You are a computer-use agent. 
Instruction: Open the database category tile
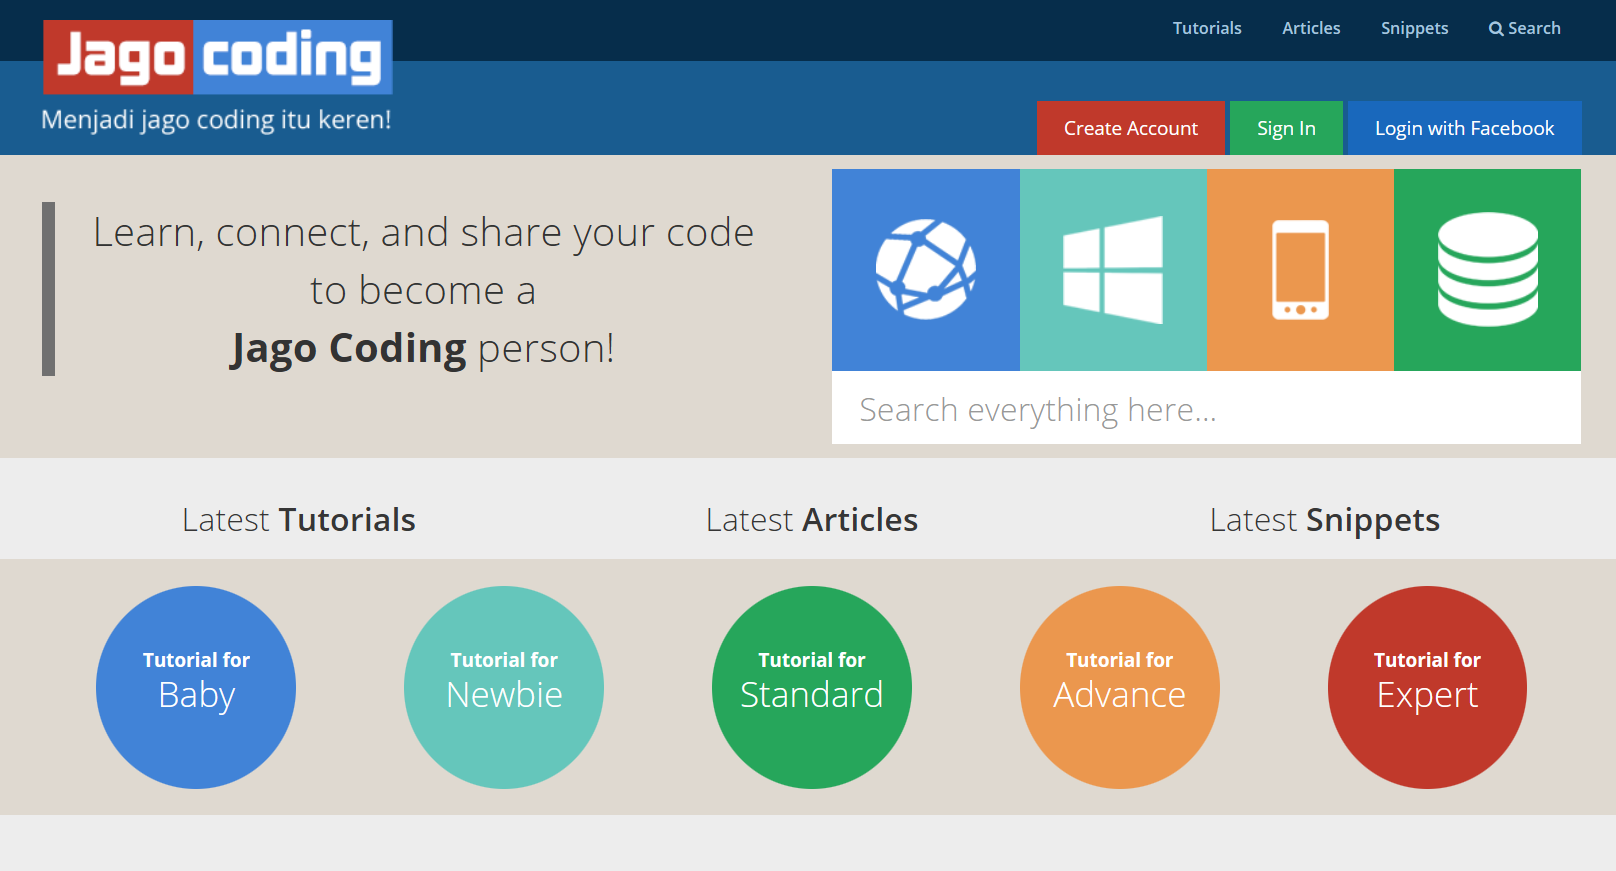(1487, 270)
